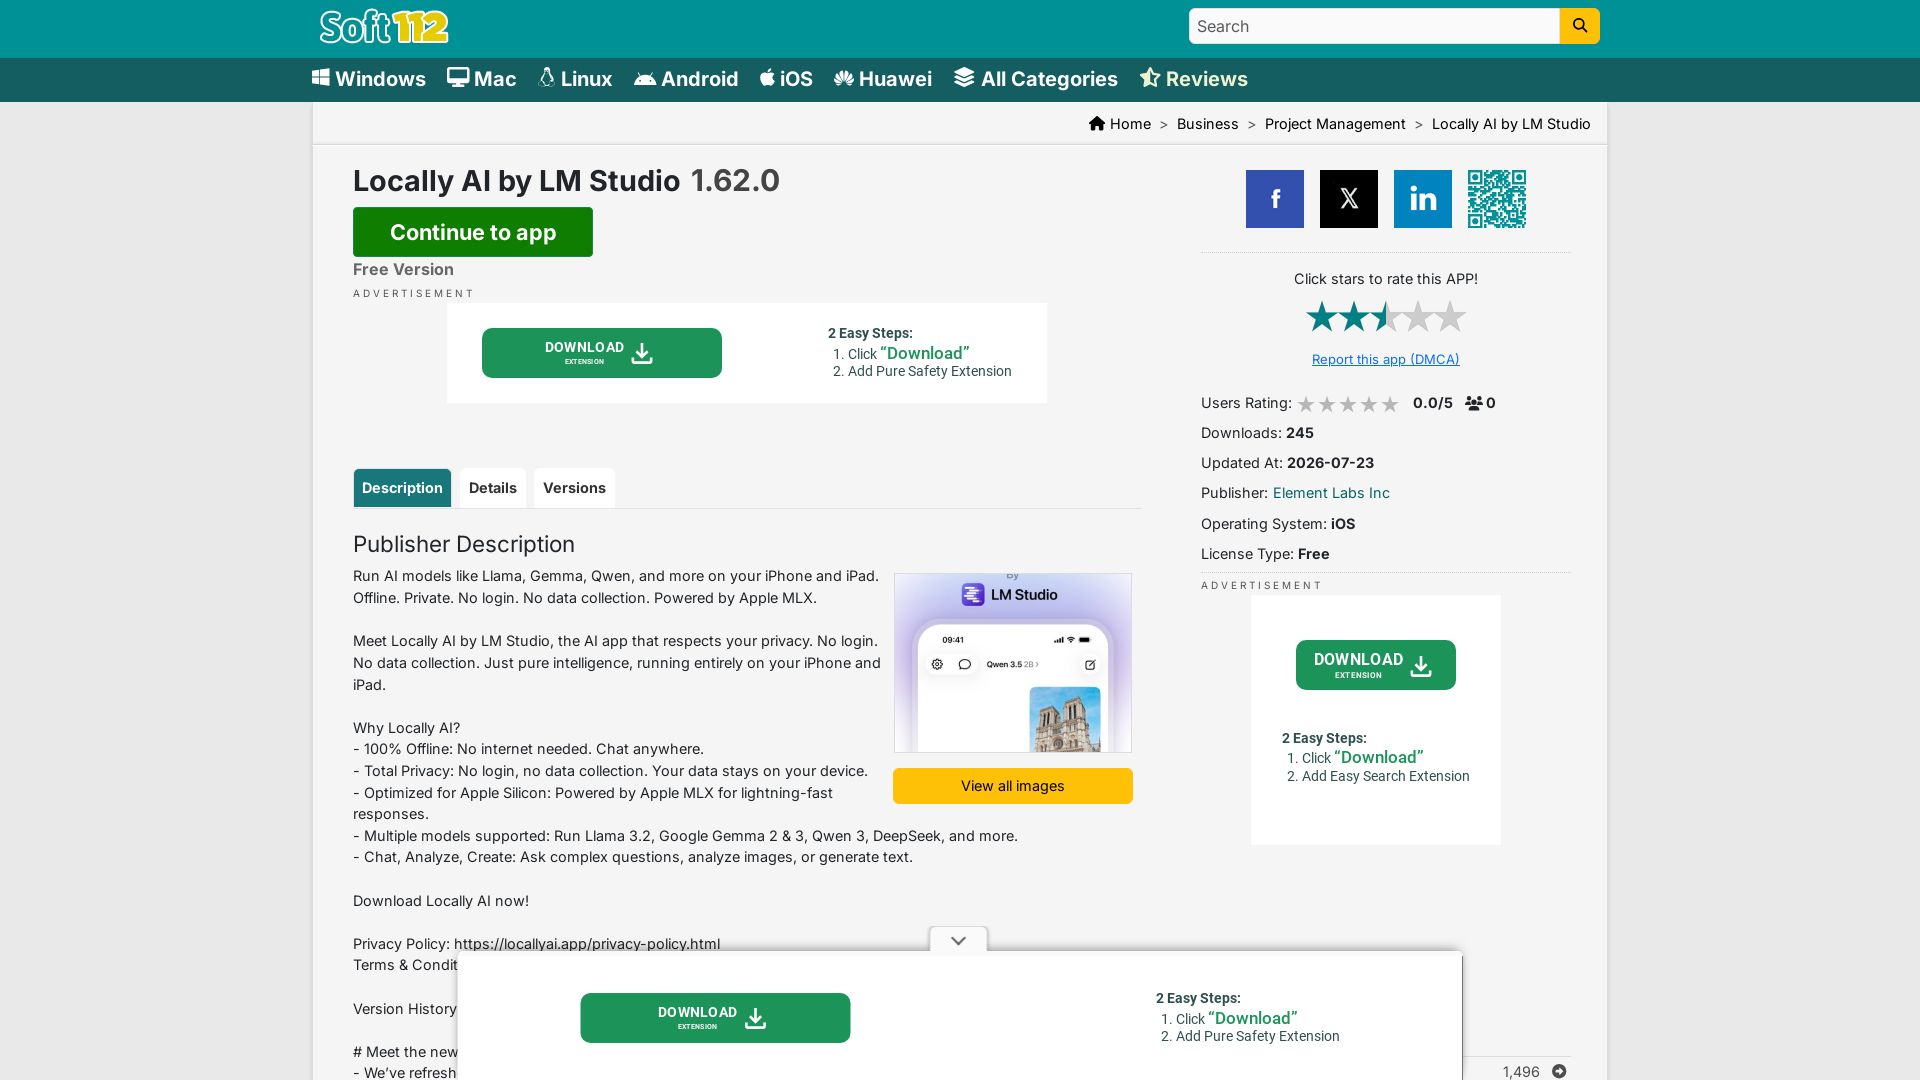The height and width of the screenshot is (1080, 1920).
Task: Share the app on Facebook
Action: tap(1275, 199)
